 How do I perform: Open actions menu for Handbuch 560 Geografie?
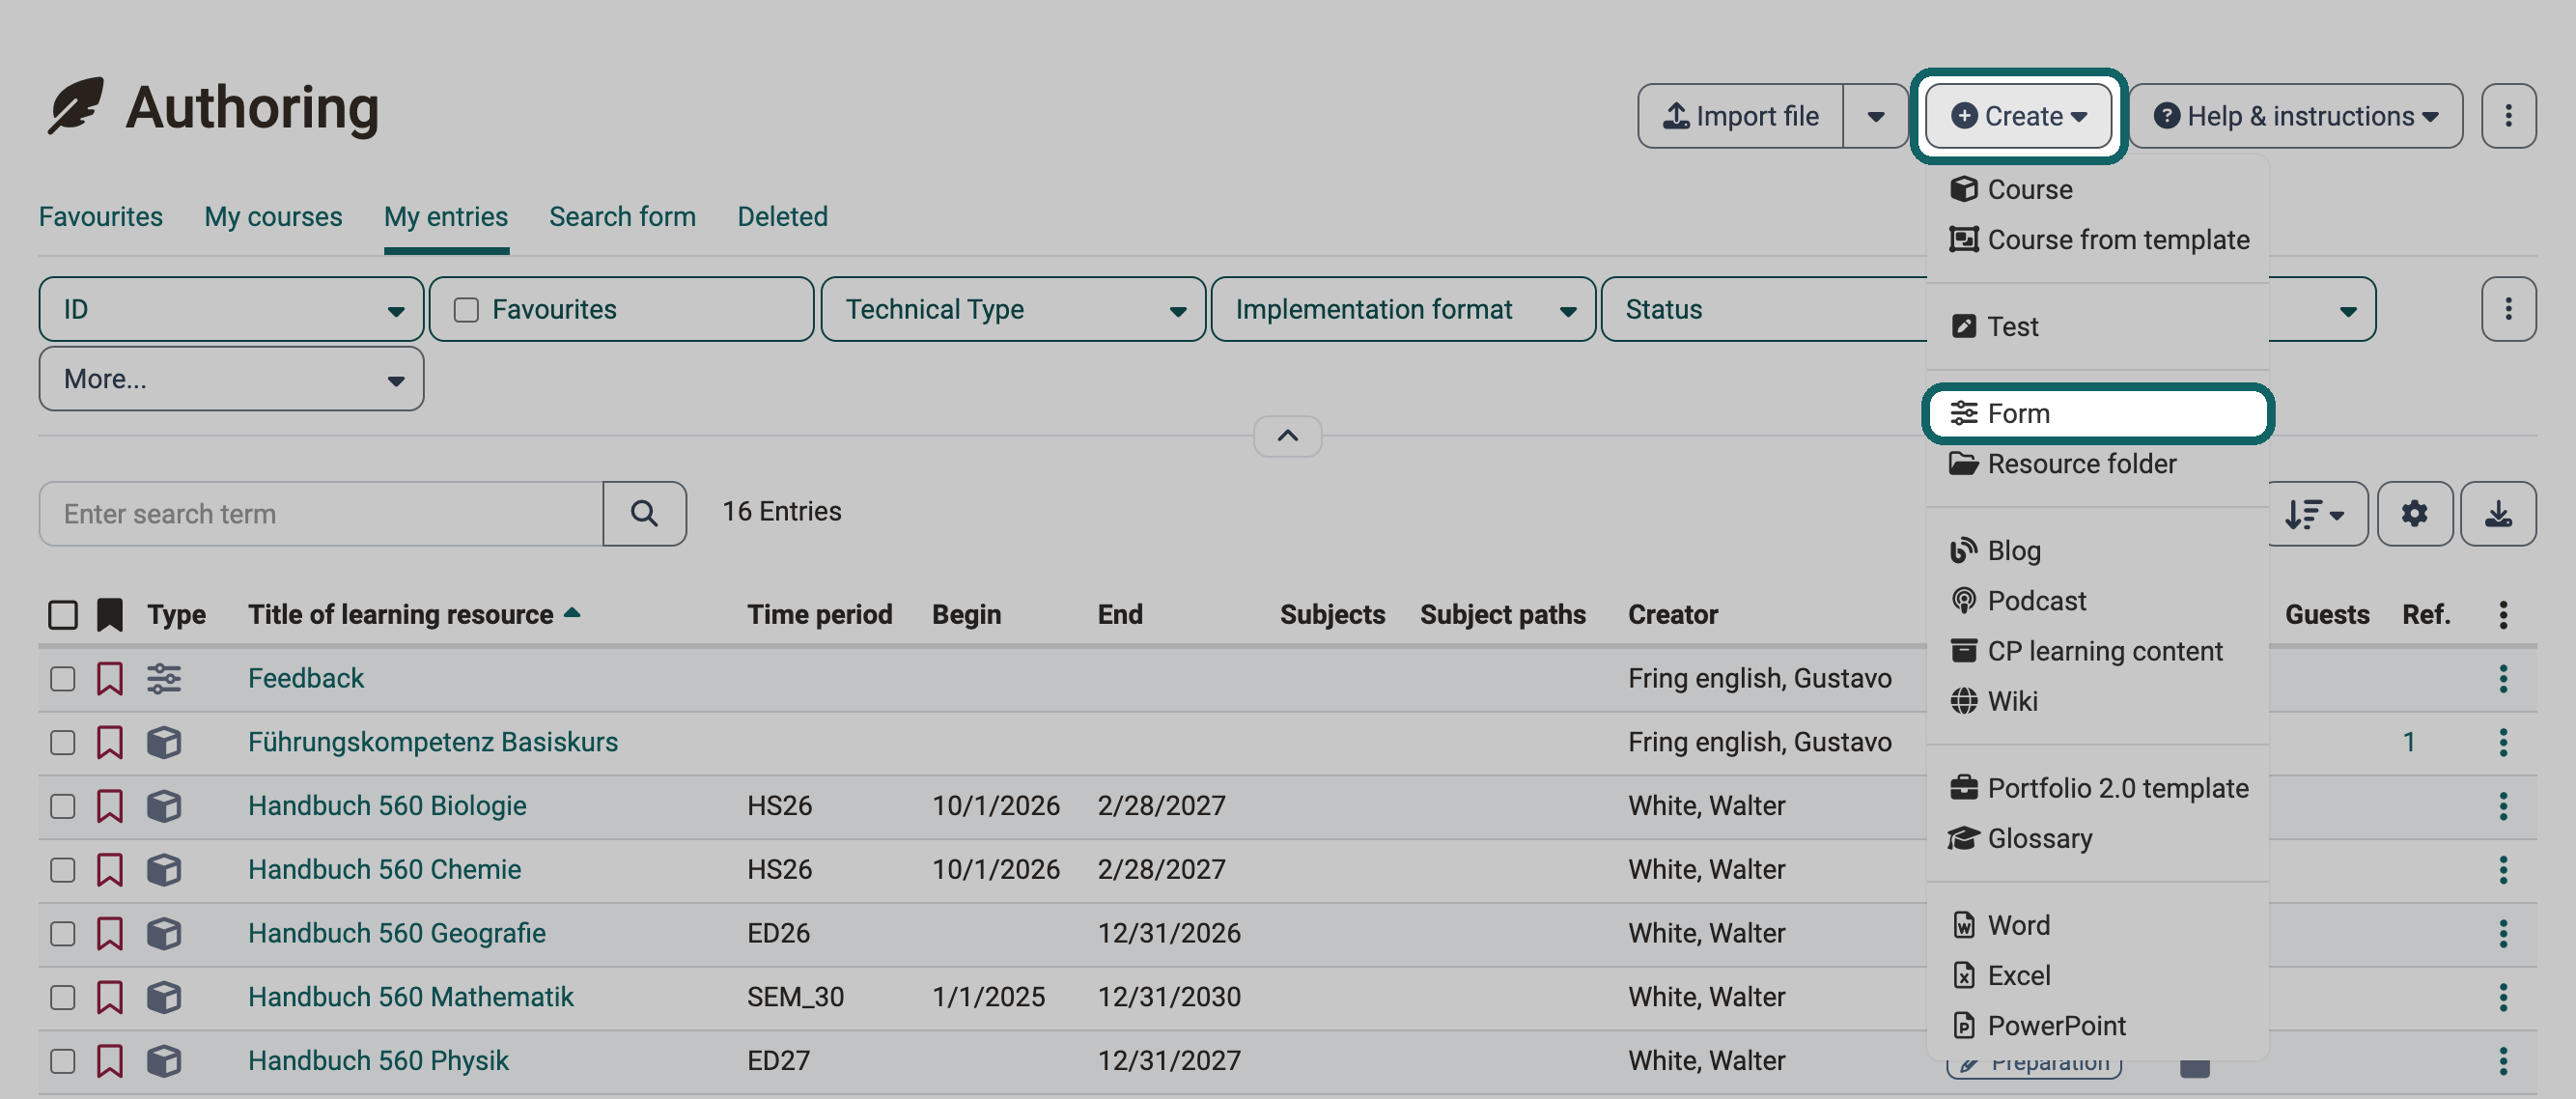pyautogui.click(x=2503, y=933)
